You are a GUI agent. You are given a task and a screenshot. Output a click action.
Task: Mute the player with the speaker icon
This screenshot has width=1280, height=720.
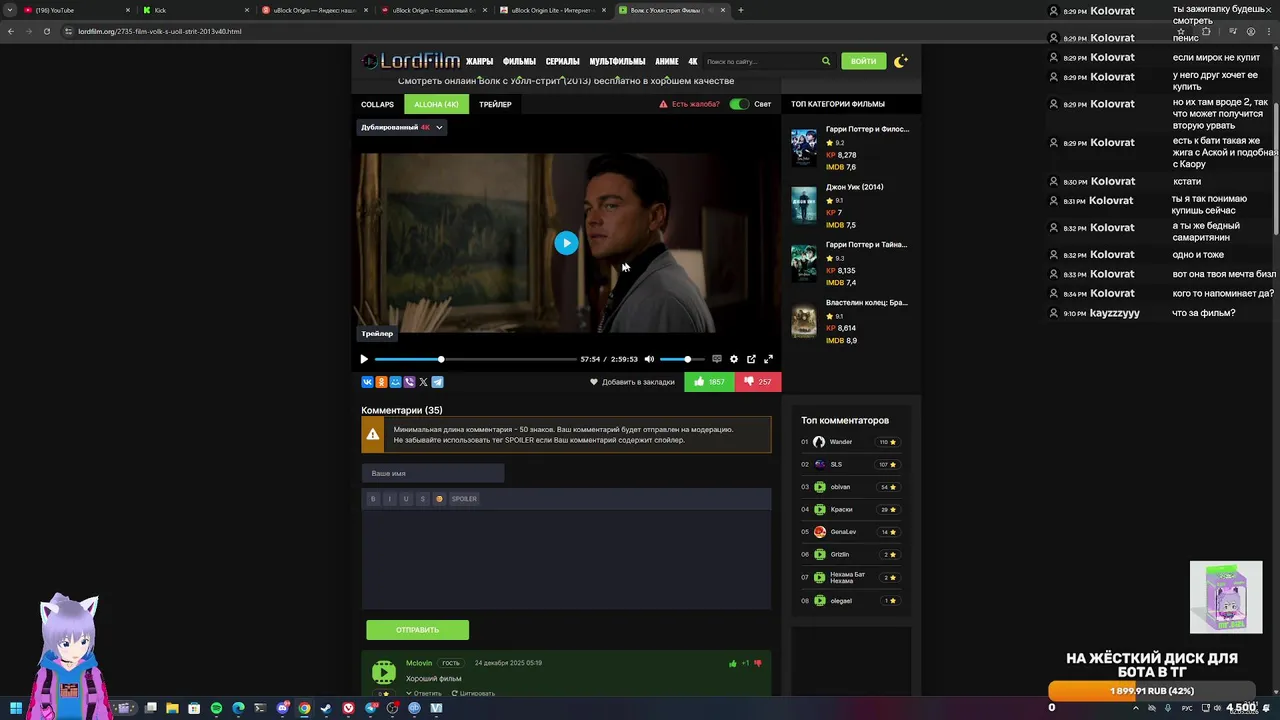649,359
